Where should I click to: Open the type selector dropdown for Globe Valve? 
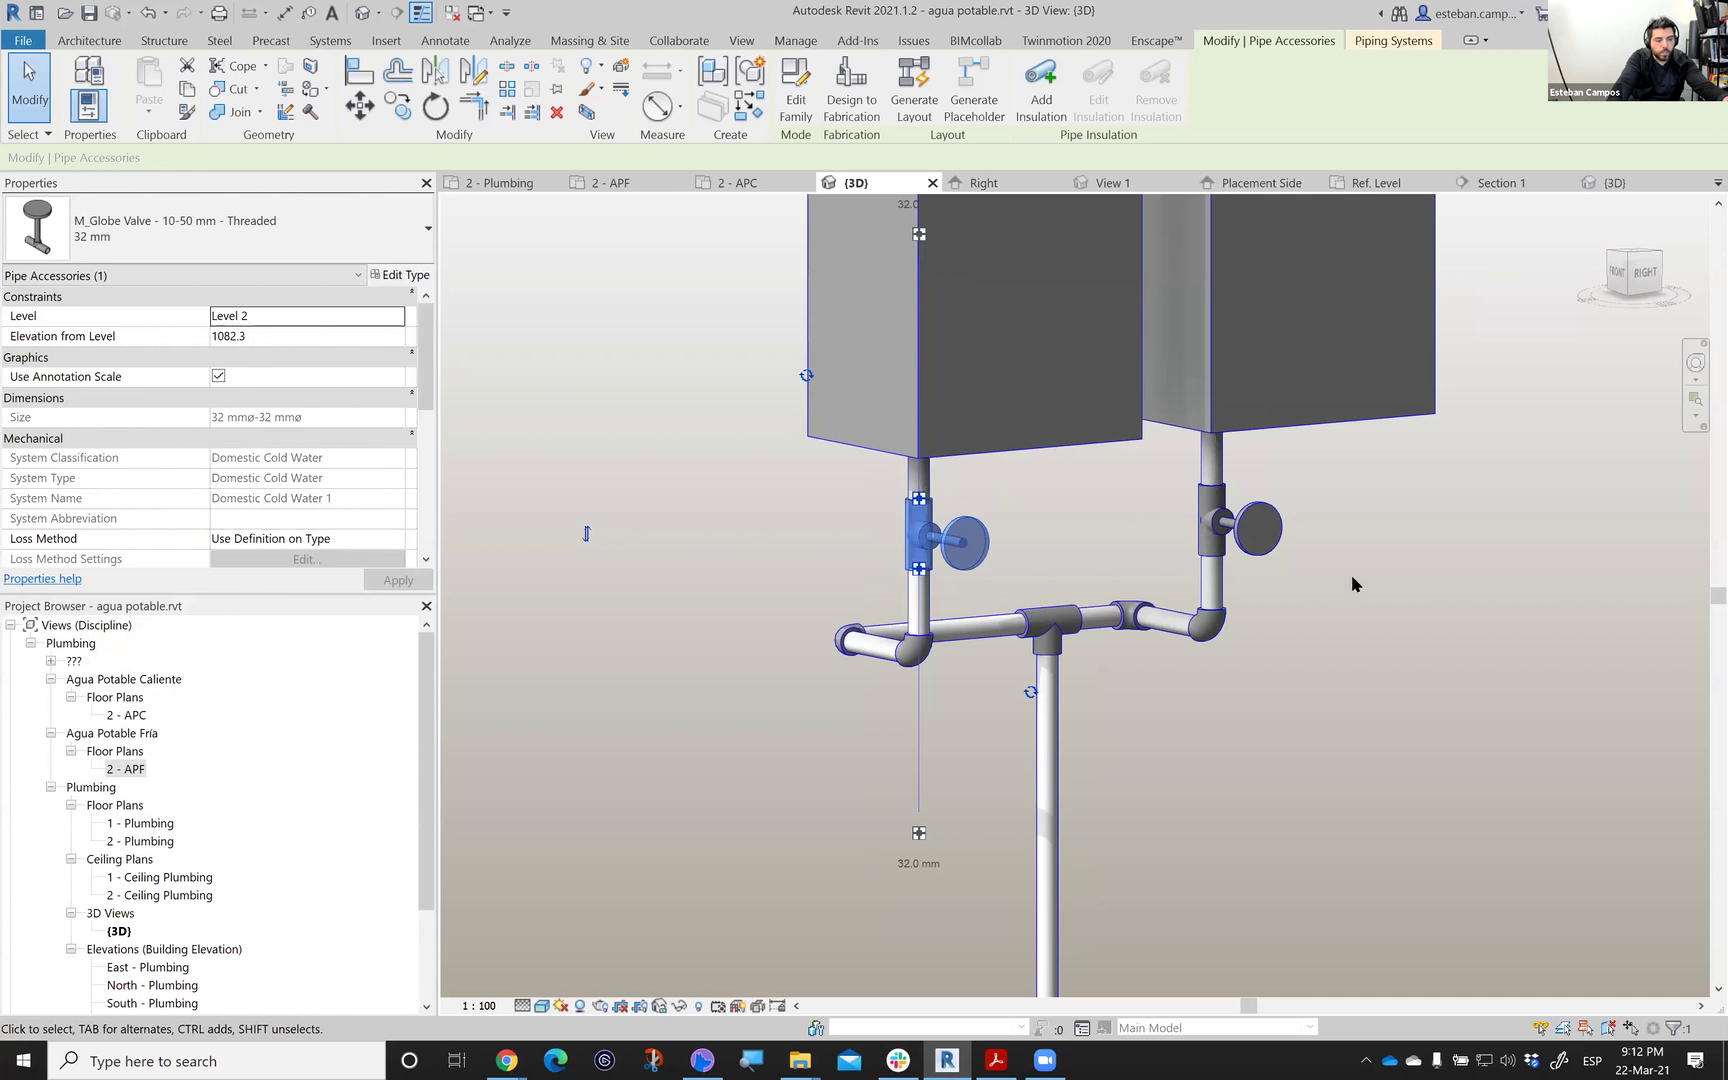pos(428,229)
